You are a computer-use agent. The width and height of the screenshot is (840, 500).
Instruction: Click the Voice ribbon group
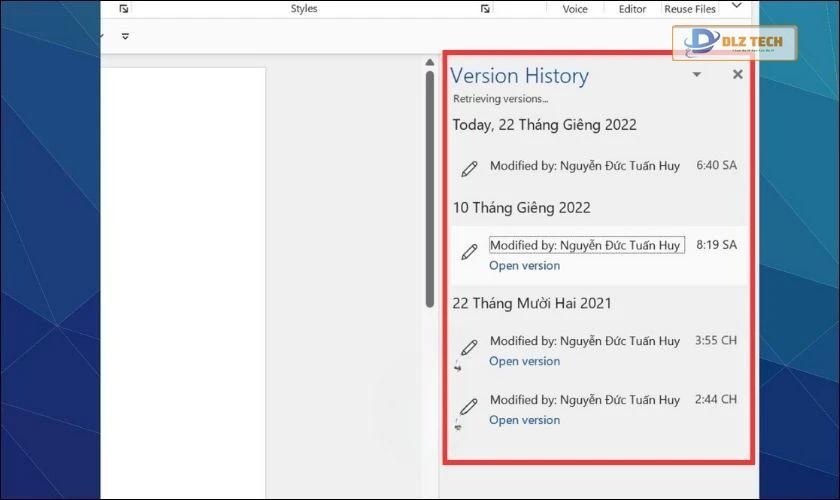click(575, 9)
